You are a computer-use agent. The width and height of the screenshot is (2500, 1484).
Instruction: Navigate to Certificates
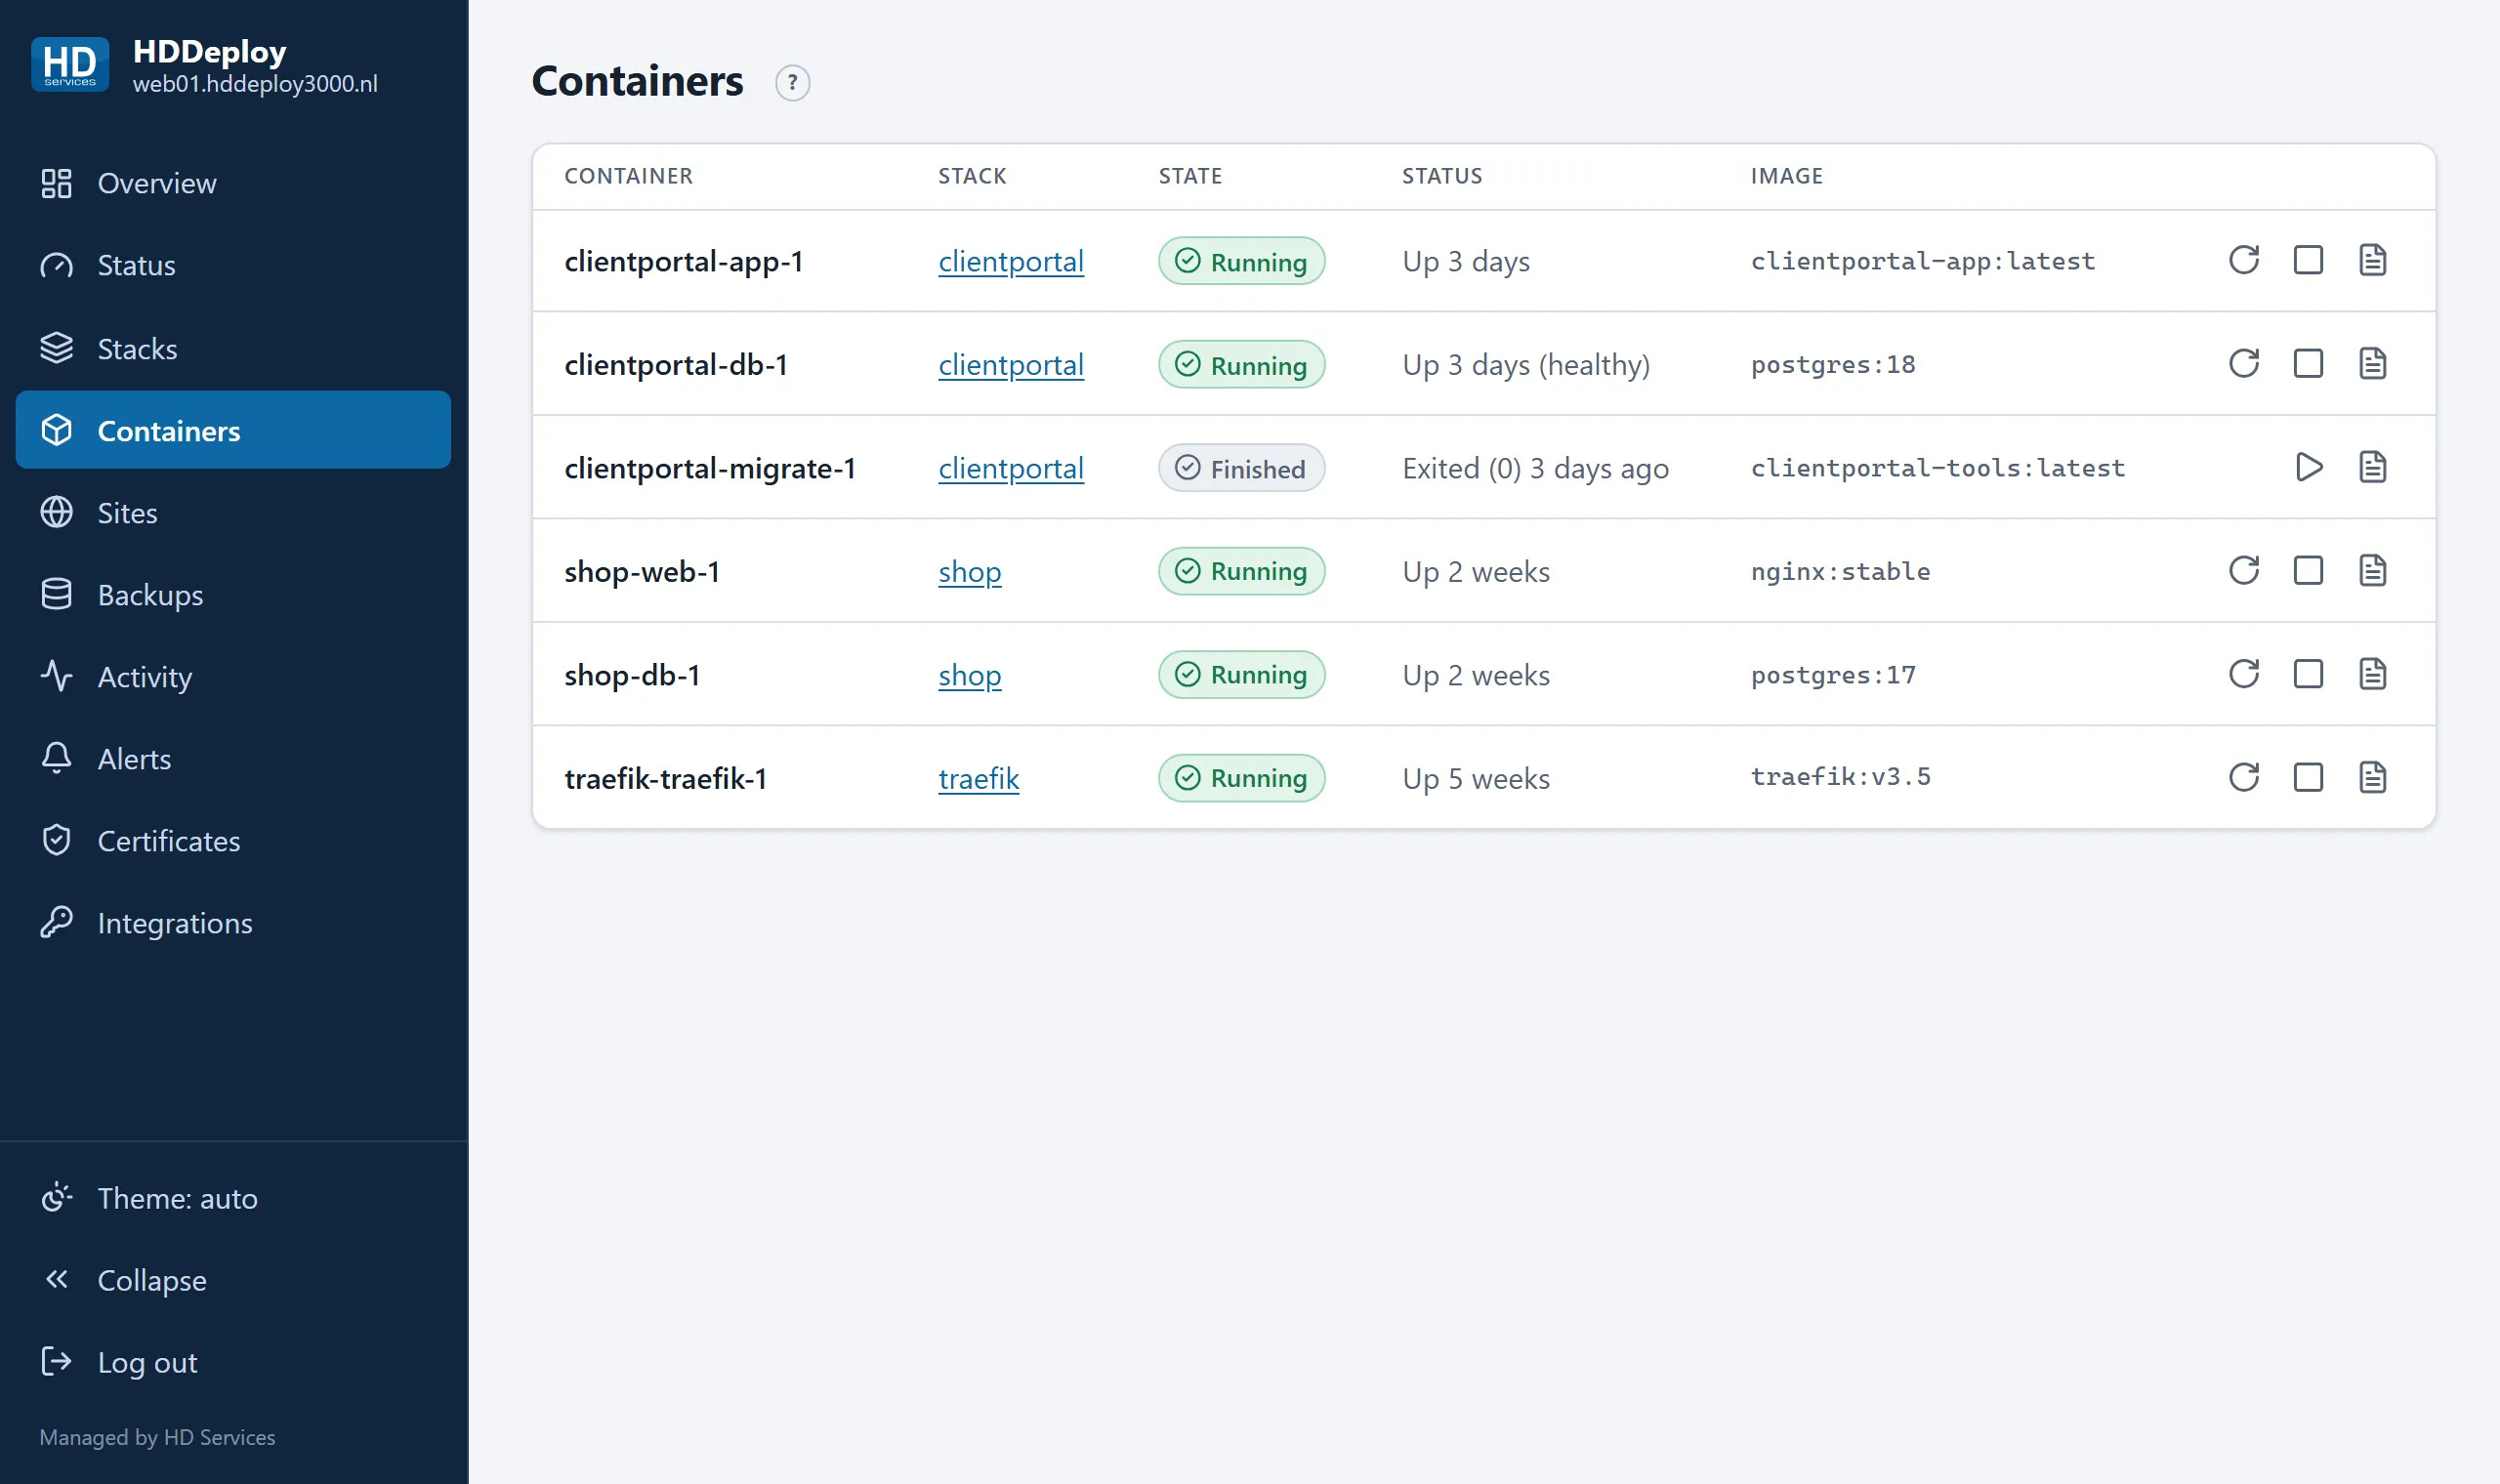pos(233,840)
